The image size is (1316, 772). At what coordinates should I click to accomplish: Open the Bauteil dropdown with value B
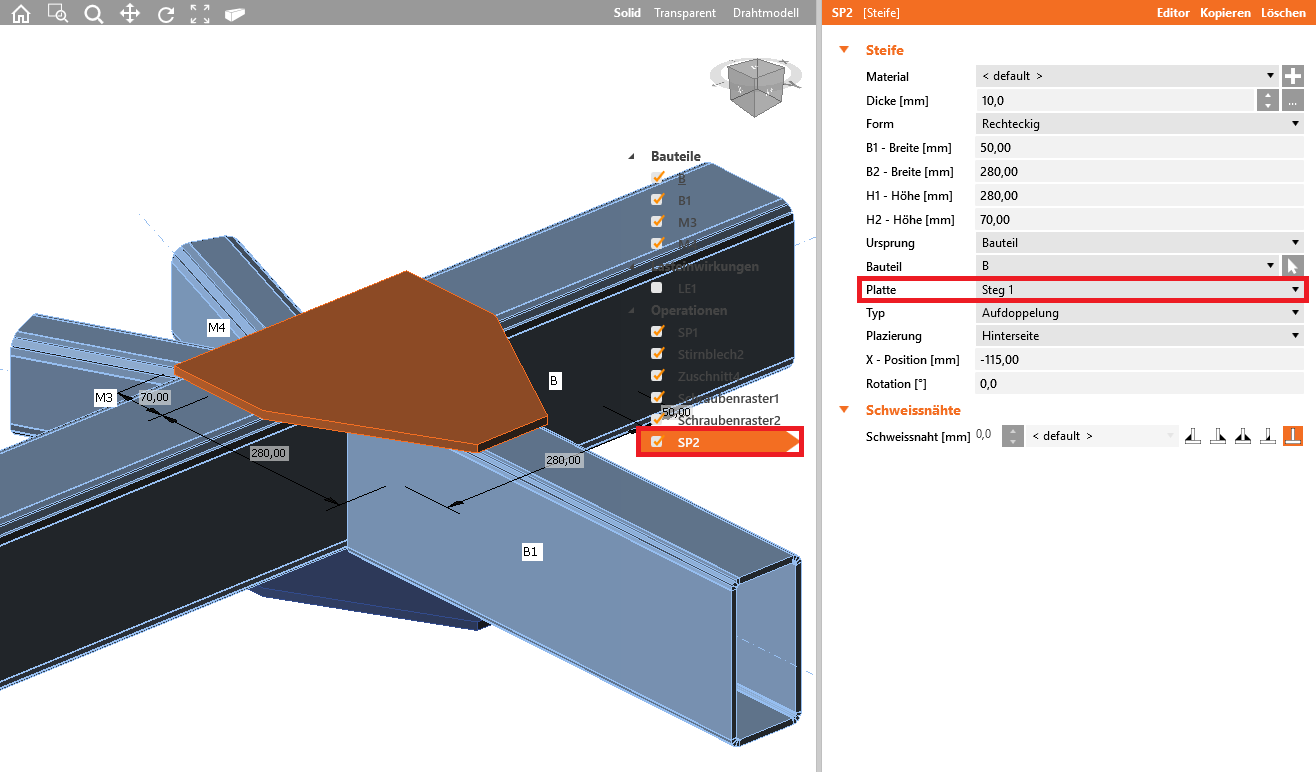tap(1127, 266)
